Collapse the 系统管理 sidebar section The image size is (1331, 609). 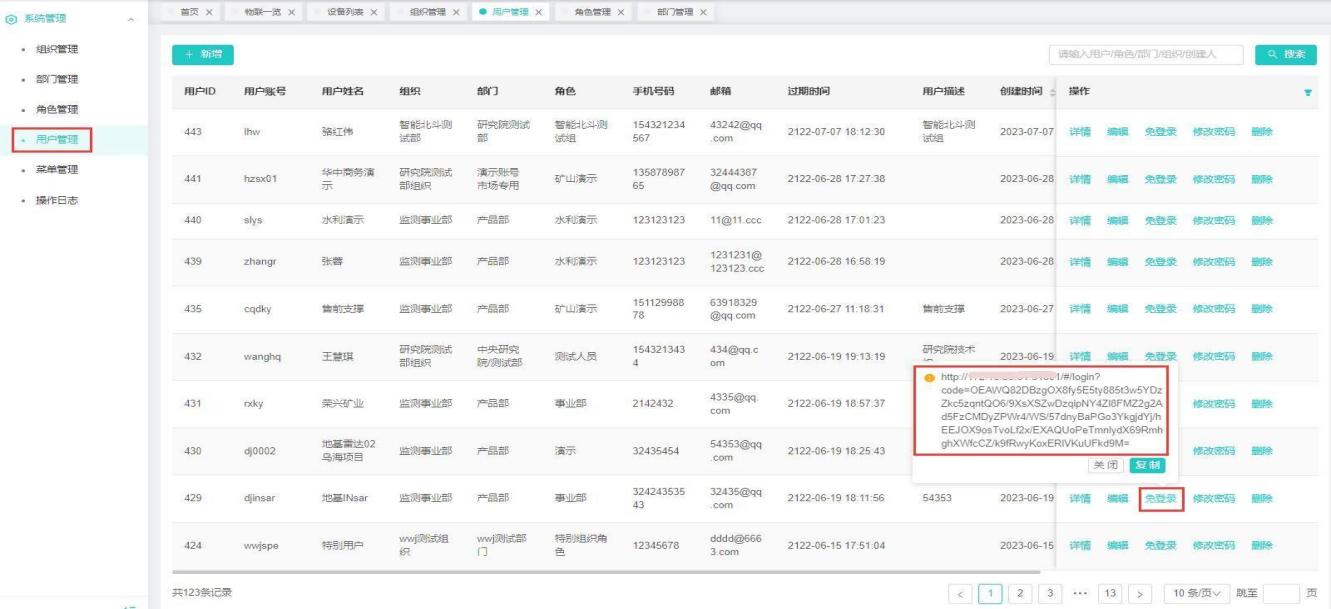point(131,20)
